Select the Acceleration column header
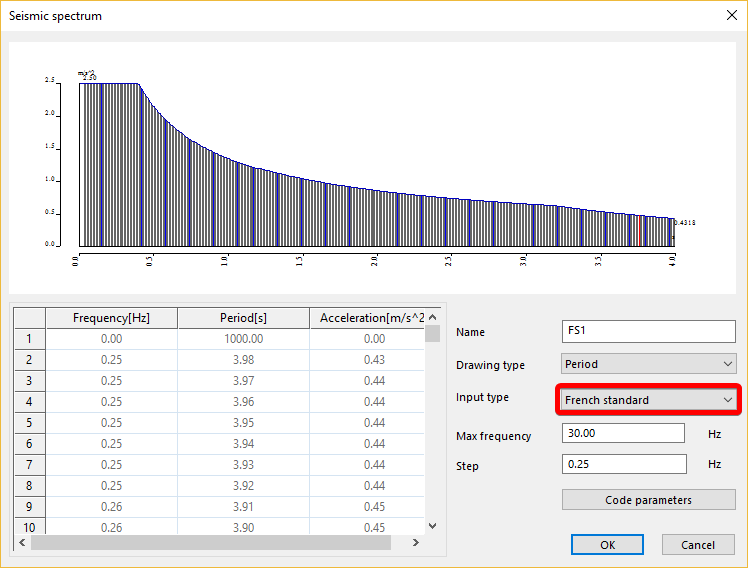This screenshot has height=568, width=748. tap(367, 318)
